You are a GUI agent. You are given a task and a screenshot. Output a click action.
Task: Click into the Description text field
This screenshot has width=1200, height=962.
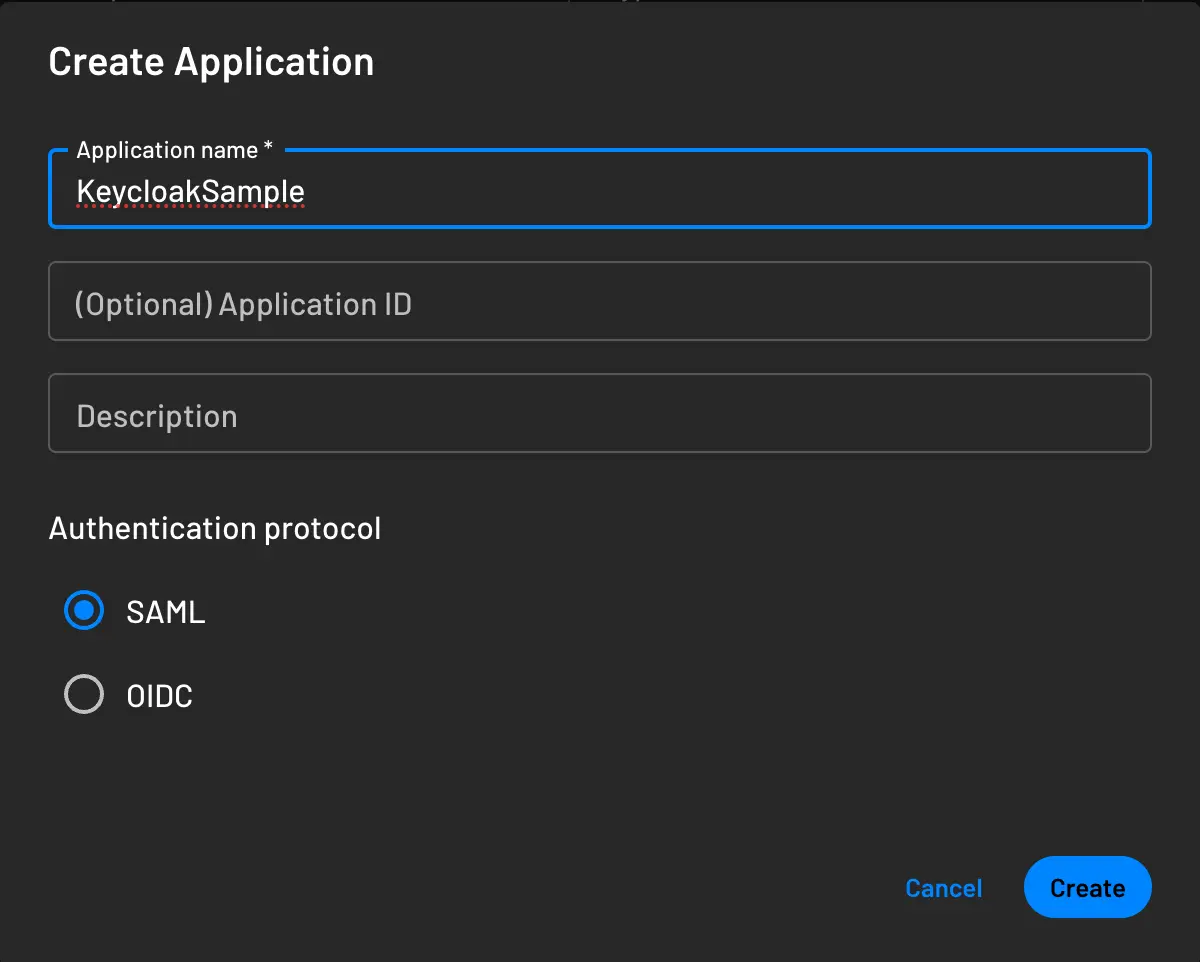click(x=600, y=413)
